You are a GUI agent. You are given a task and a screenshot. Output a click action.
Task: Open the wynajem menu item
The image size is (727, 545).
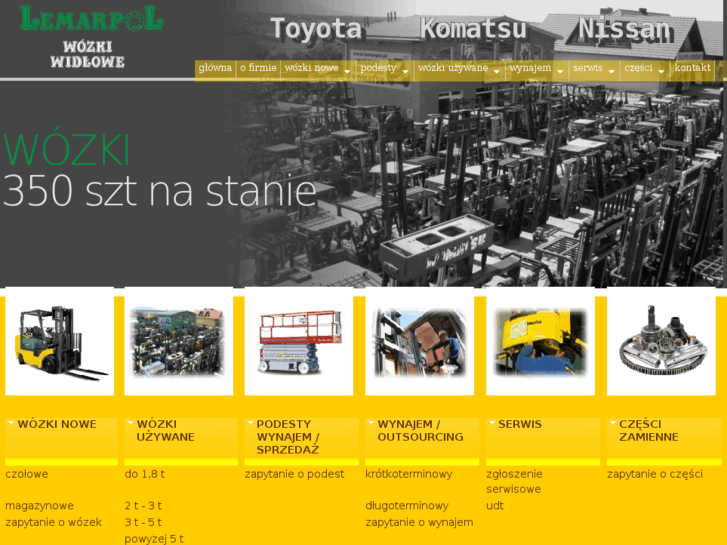pos(530,68)
